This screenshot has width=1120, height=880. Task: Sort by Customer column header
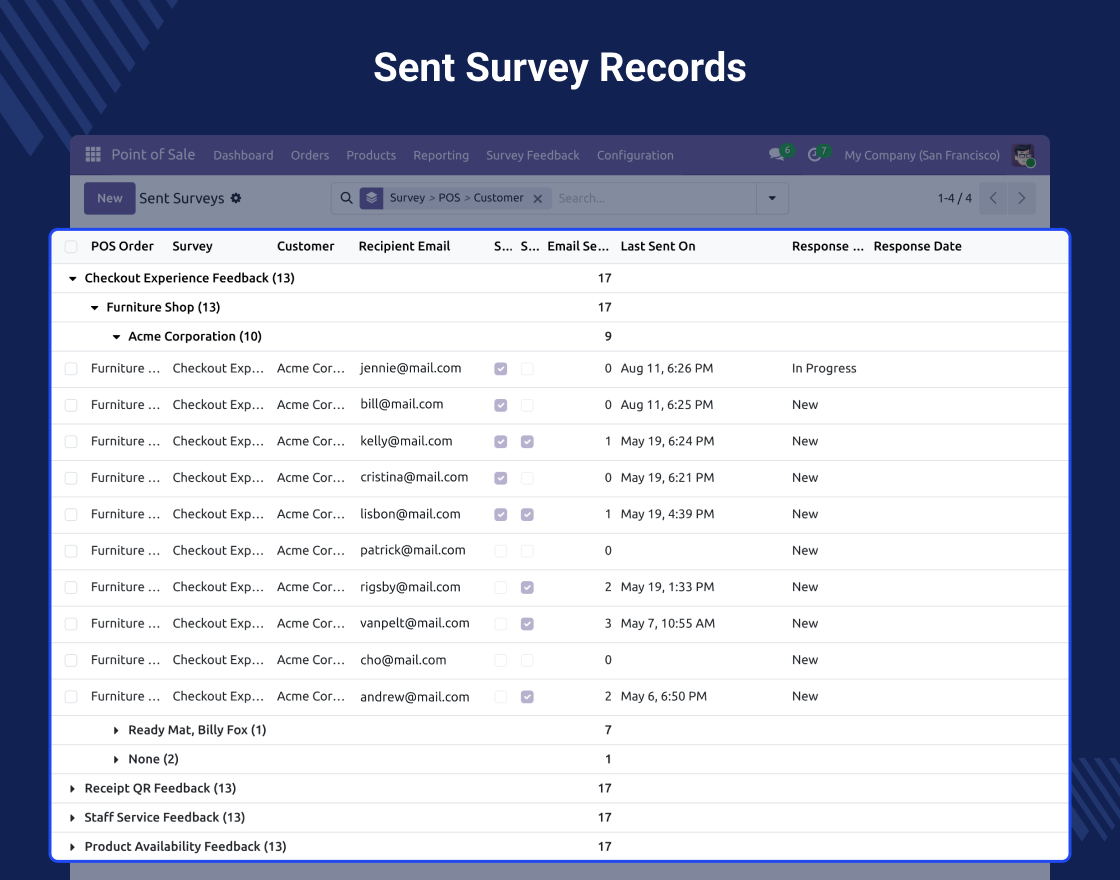(305, 246)
